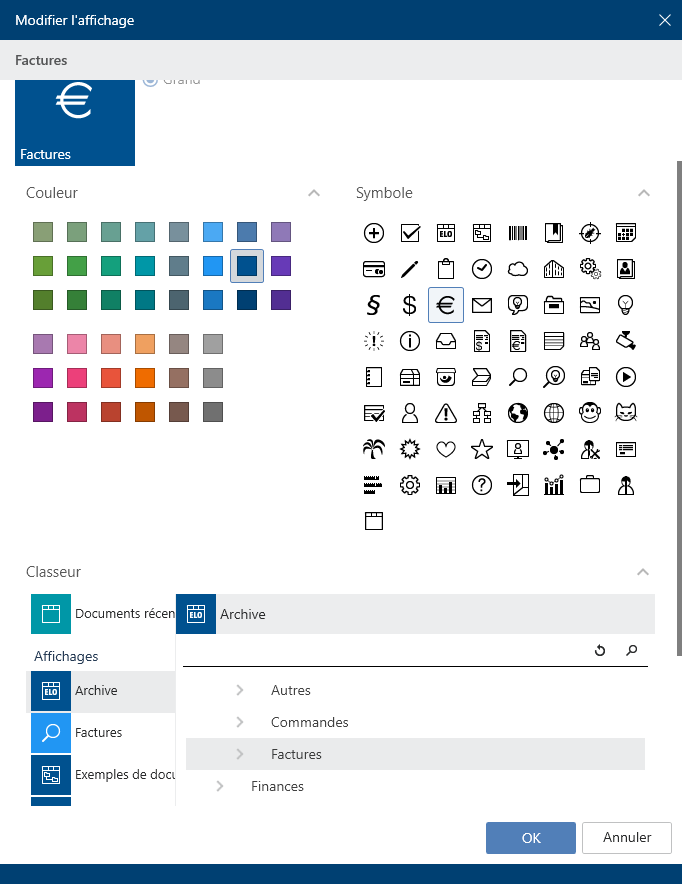The image size is (682, 884).
Task: Choose the dollar sign symbol
Action: coord(409,305)
